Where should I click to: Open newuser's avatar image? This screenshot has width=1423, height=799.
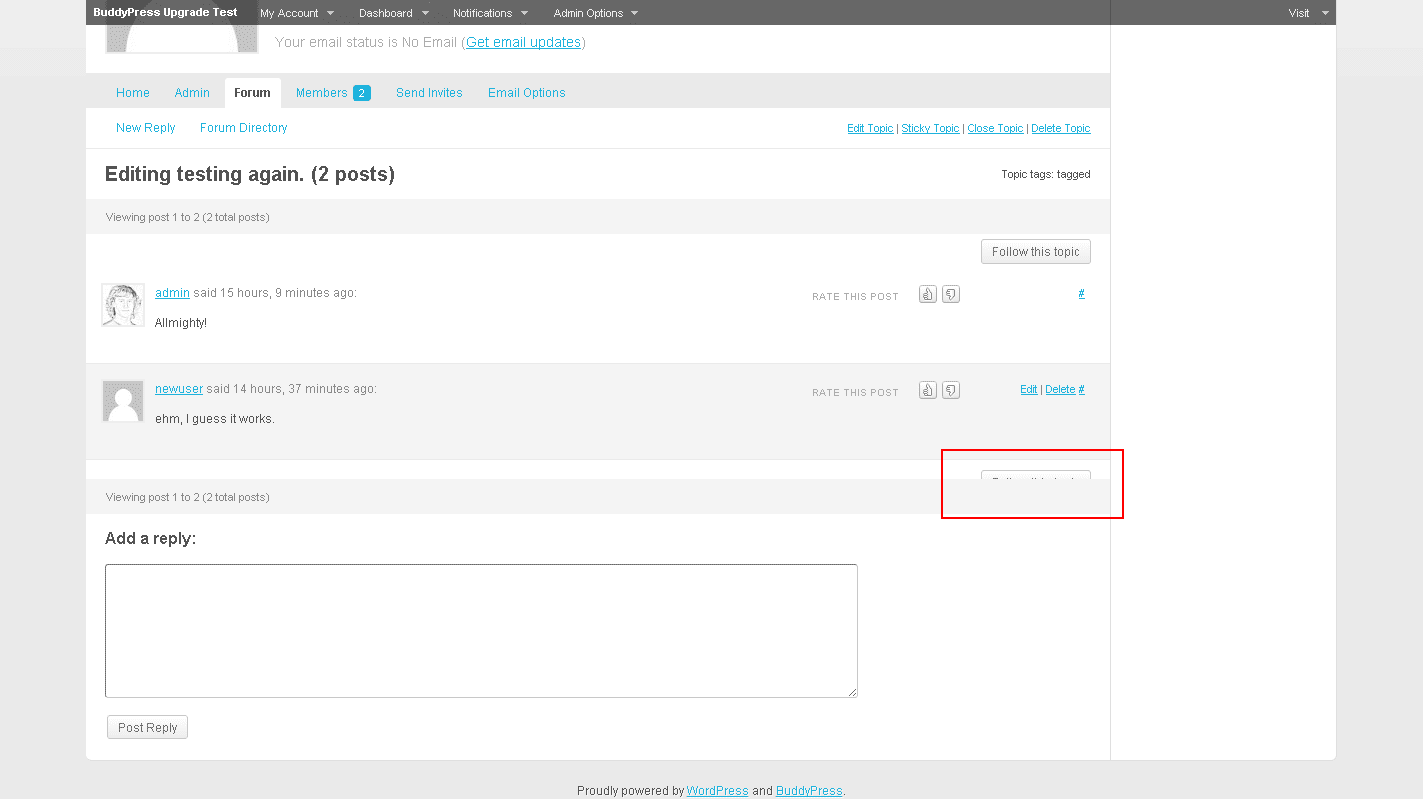tap(123, 401)
